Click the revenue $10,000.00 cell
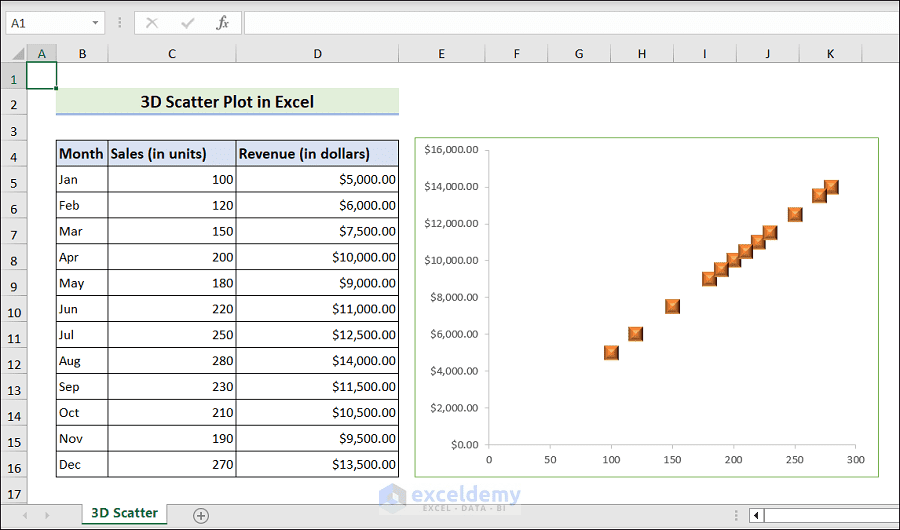900x530 pixels. (x=317, y=257)
